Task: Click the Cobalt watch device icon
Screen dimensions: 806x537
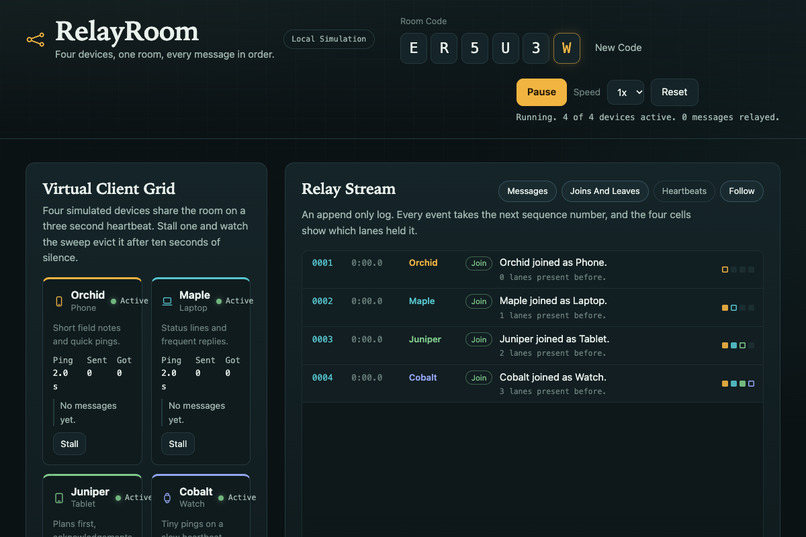Action: click(167, 498)
